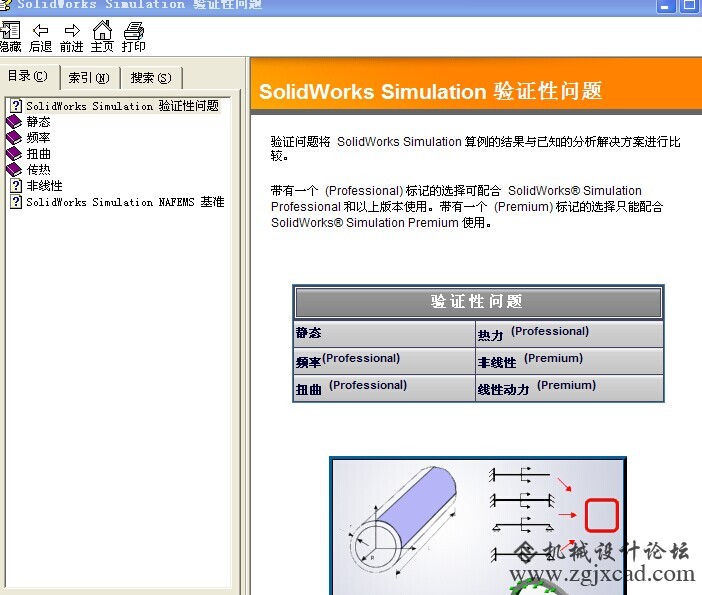Switch to the 目录(C) tab
The width and height of the screenshot is (702, 595).
click(x=30, y=76)
